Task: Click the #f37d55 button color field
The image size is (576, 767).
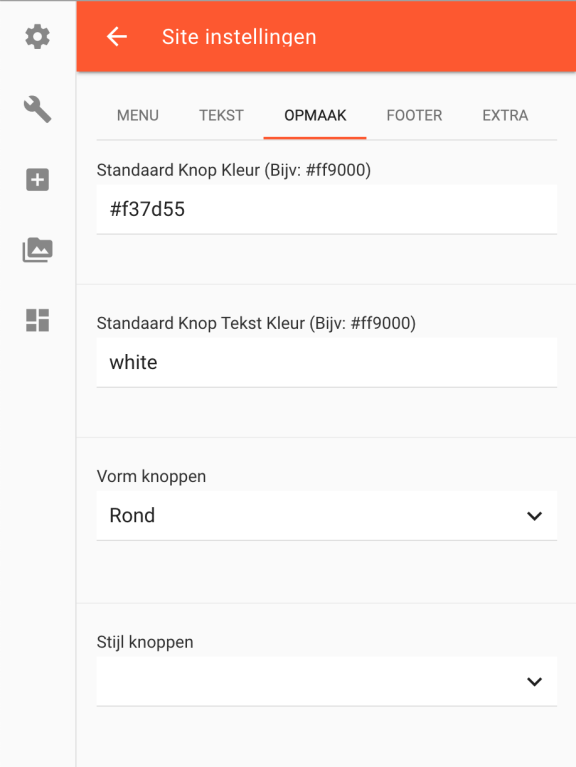Action: click(x=327, y=209)
